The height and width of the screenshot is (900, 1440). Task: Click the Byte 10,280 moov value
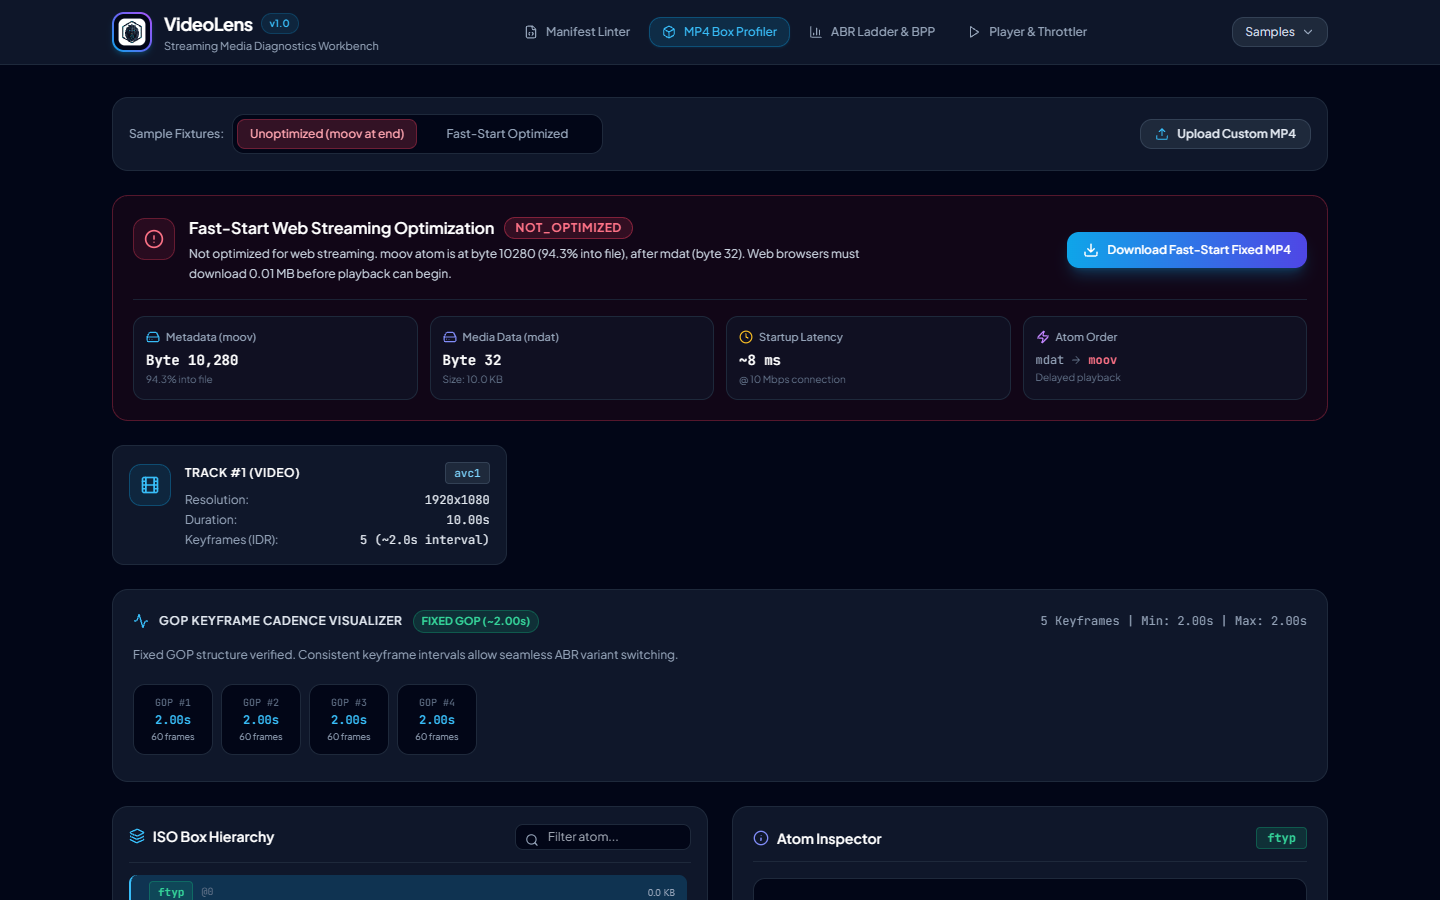pyautogui.click(x=192, y=360)
